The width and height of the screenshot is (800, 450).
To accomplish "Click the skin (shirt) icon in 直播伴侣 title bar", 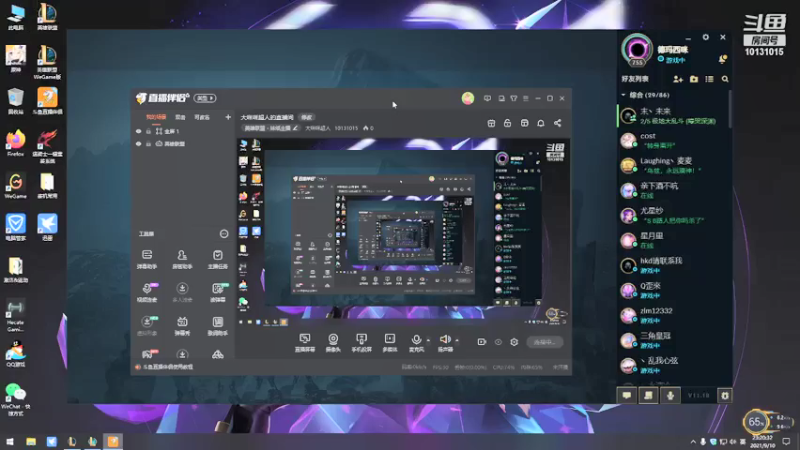I will tap(514, 98).
